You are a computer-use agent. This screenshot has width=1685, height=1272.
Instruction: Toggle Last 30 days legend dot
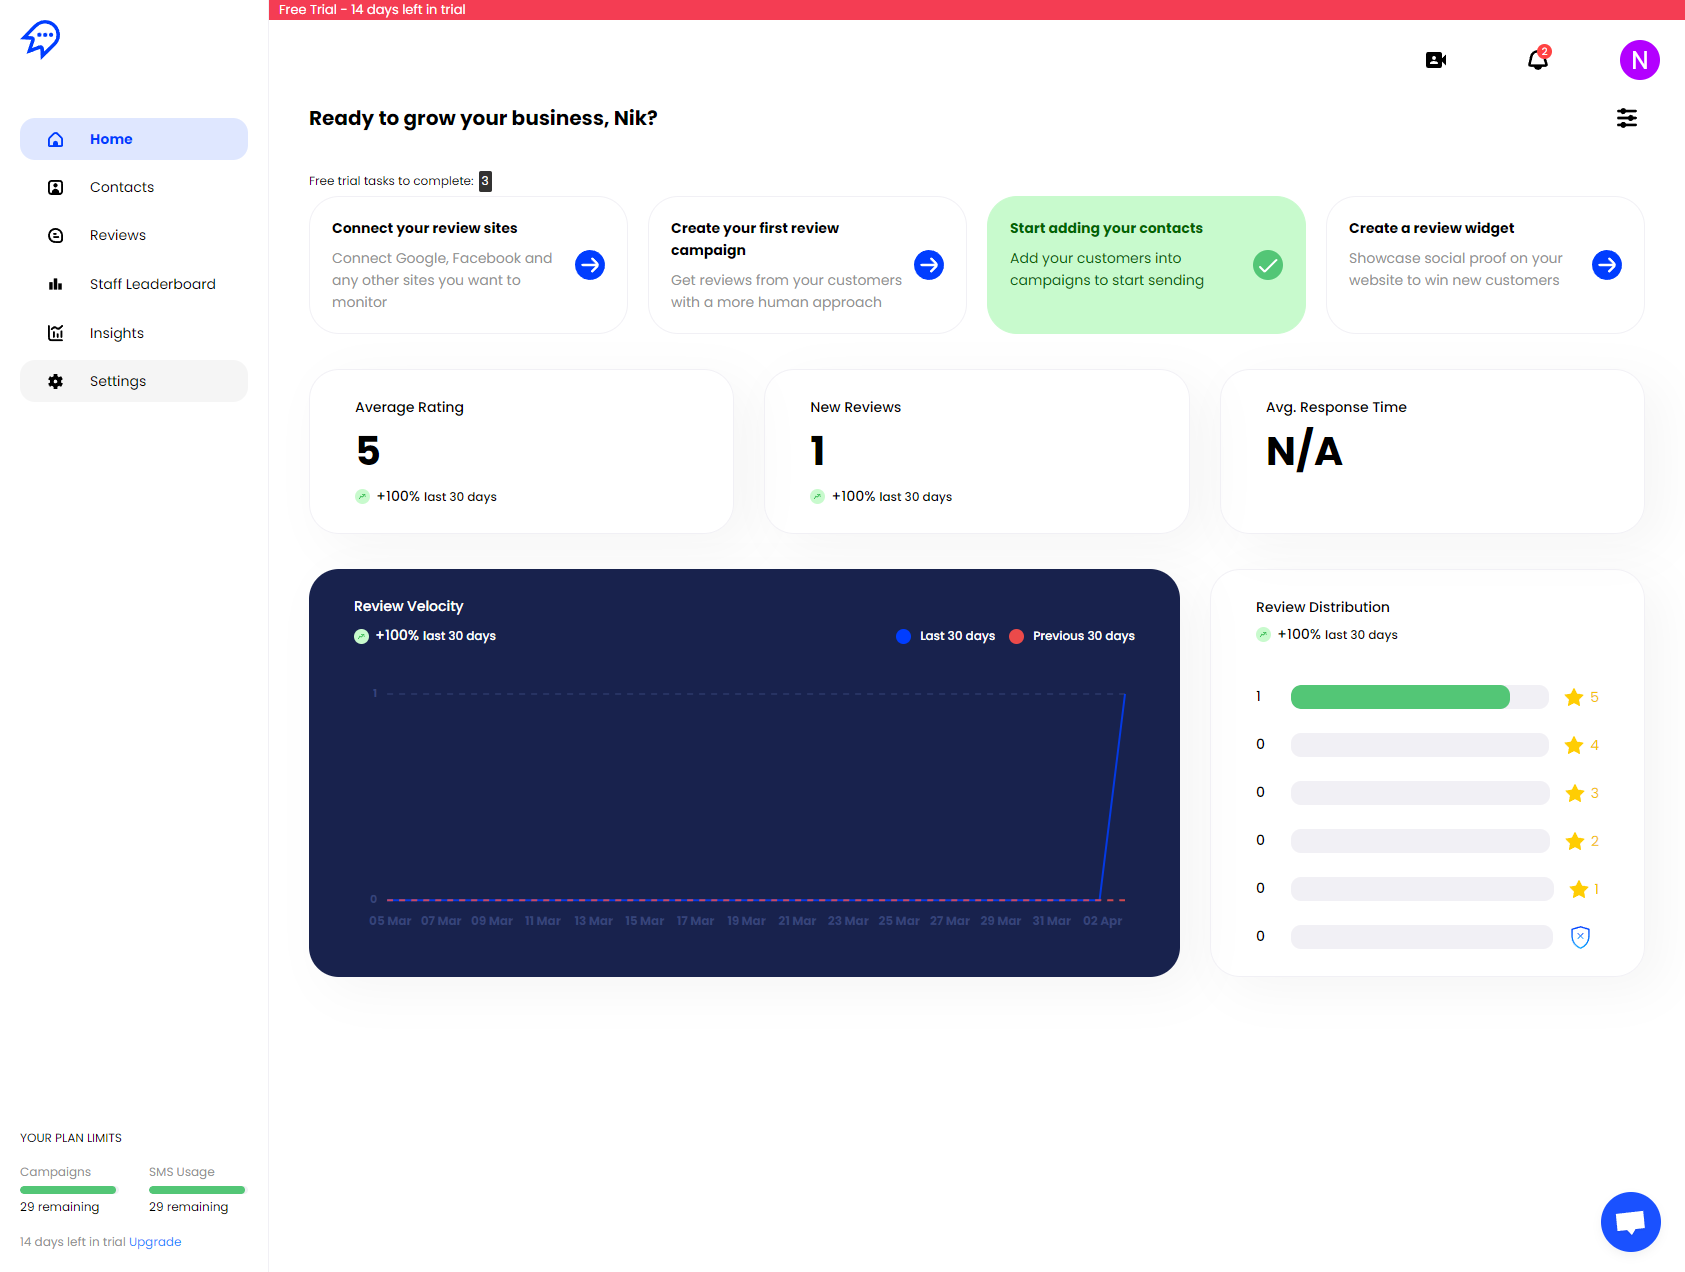[x=903, y=636]
